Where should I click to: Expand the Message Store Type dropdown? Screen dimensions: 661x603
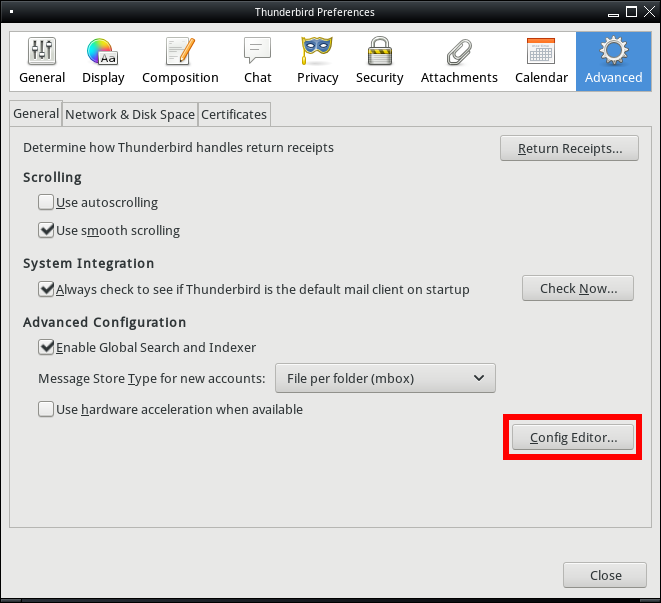pyautogui.click(x=385, y=378)
